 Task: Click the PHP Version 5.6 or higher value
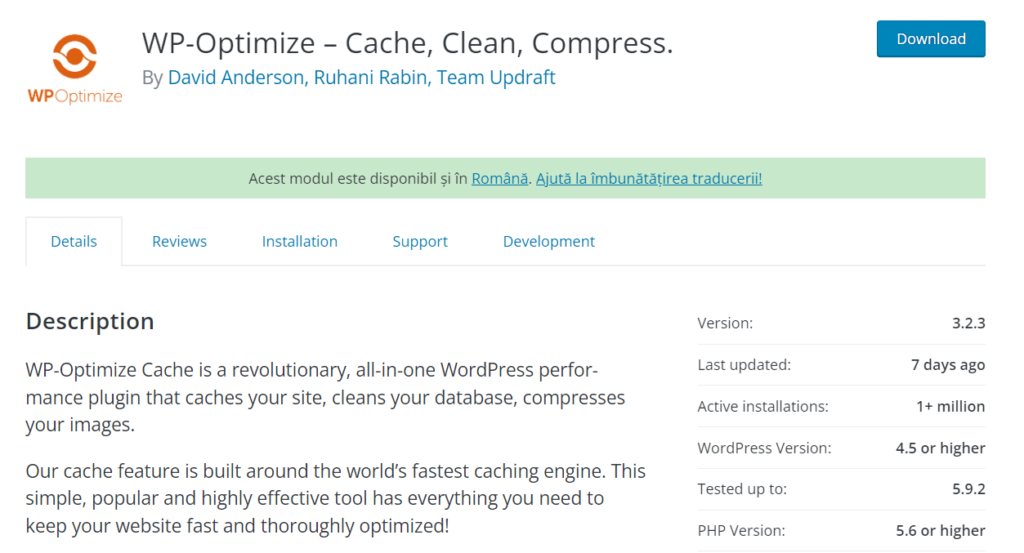tap(940, 530)
